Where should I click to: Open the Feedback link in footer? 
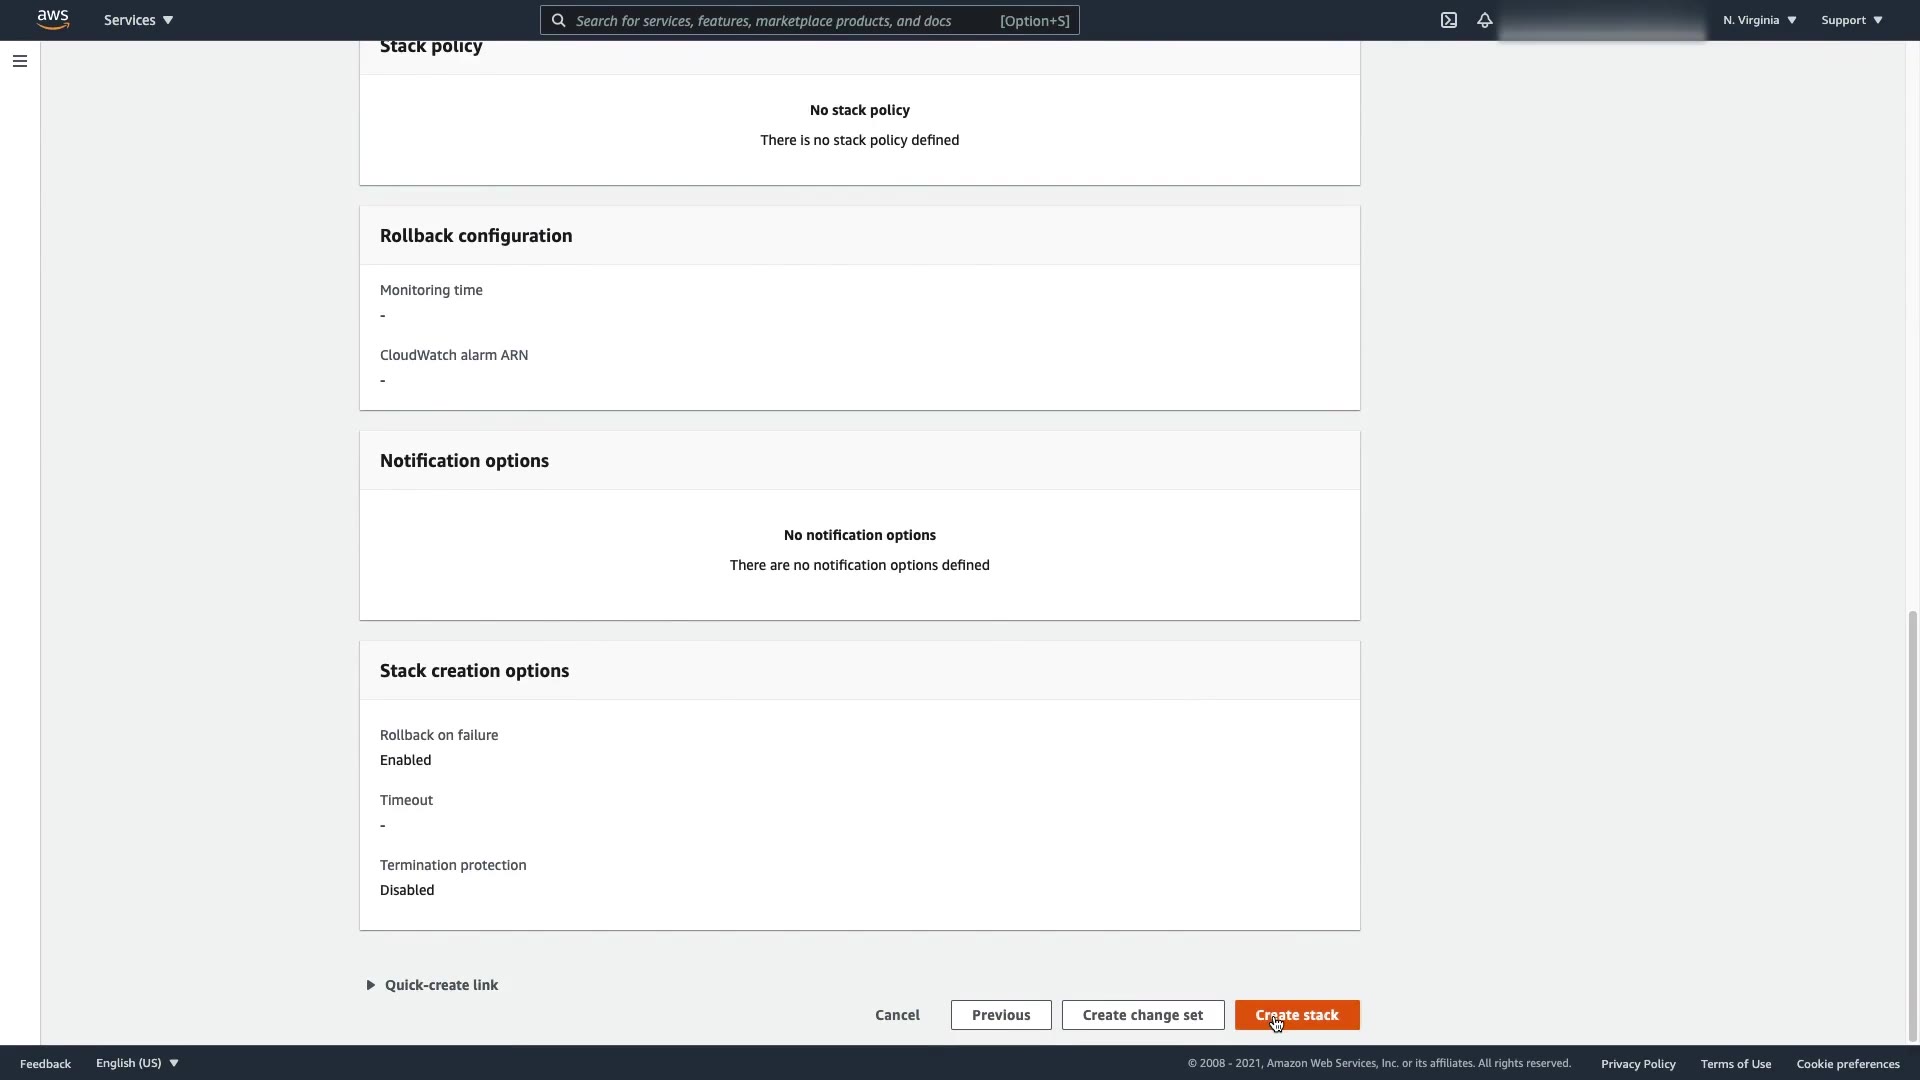tap(45, 1063)
